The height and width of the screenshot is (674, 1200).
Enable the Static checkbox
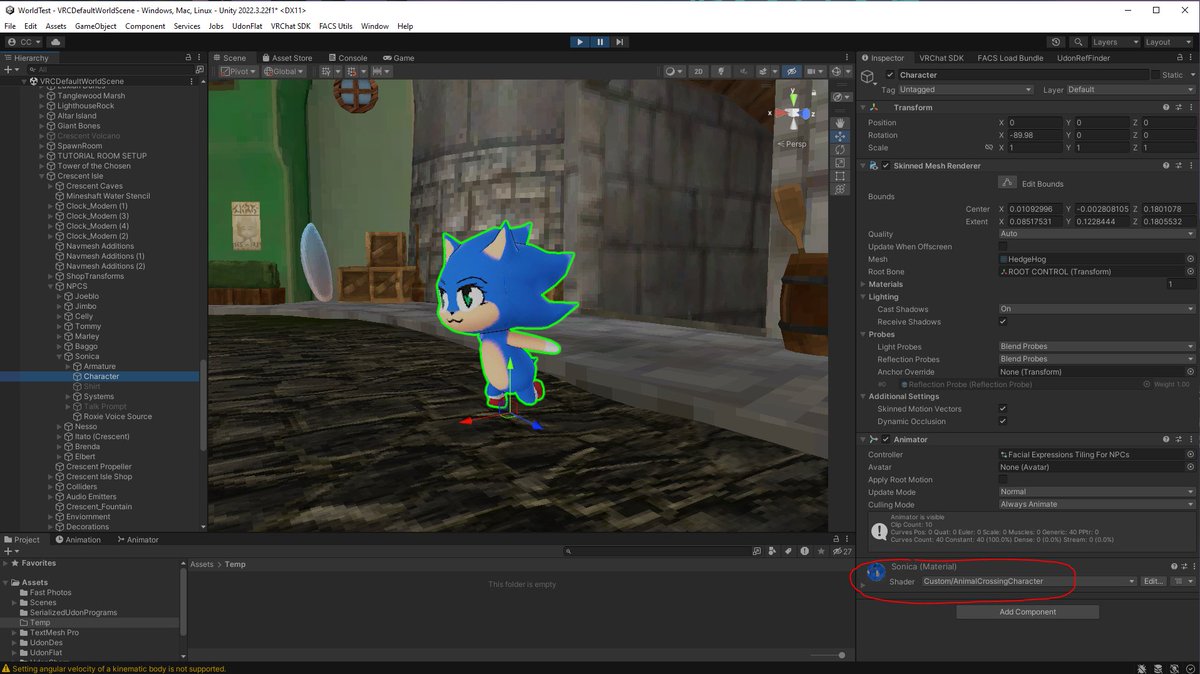1155,75
